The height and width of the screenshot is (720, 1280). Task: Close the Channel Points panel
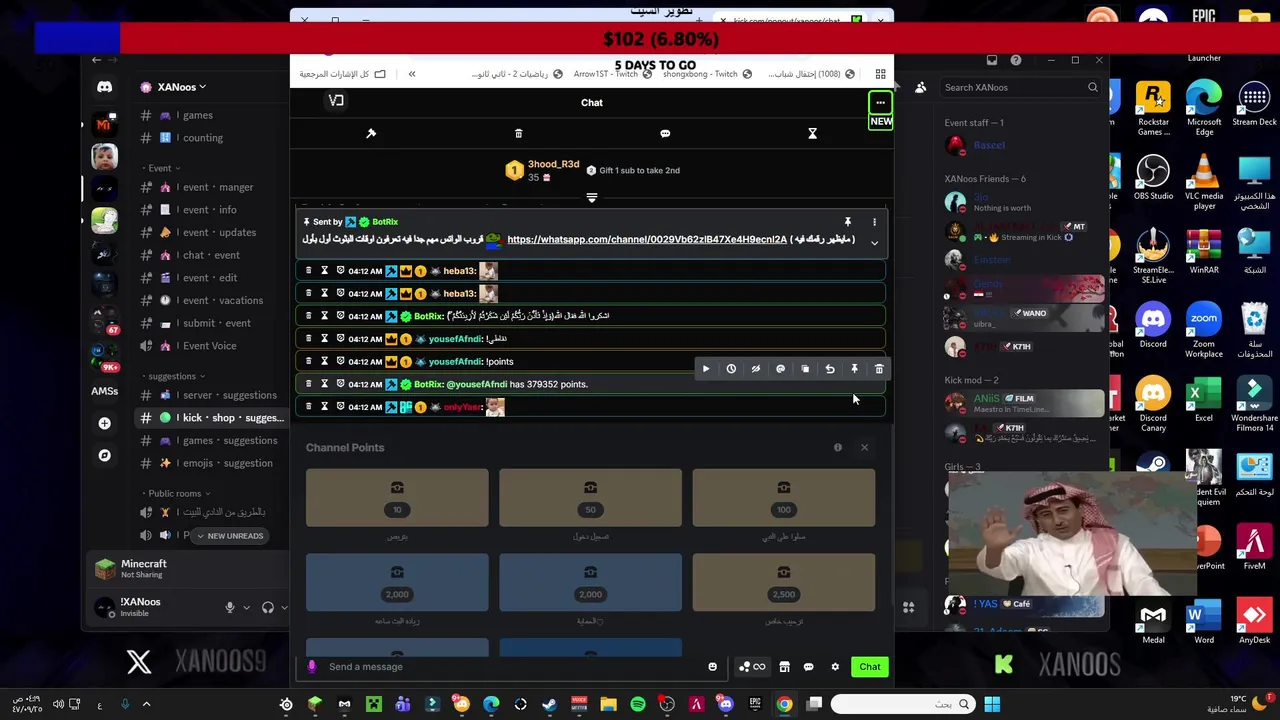(x=864, y=447)
